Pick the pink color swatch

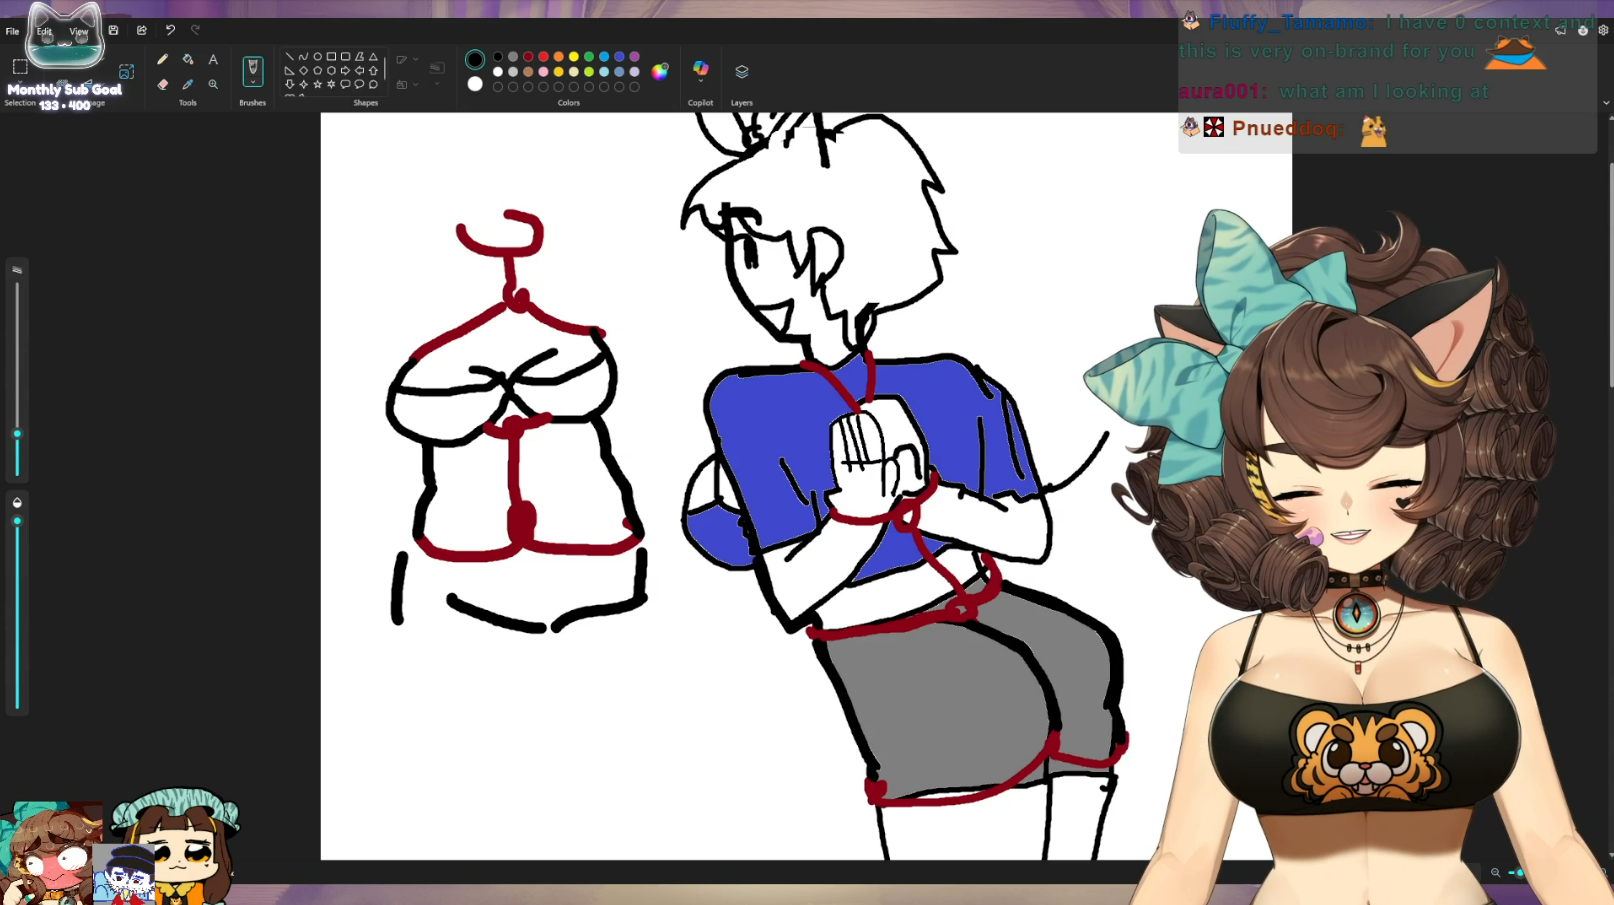[x=543, y=72]
